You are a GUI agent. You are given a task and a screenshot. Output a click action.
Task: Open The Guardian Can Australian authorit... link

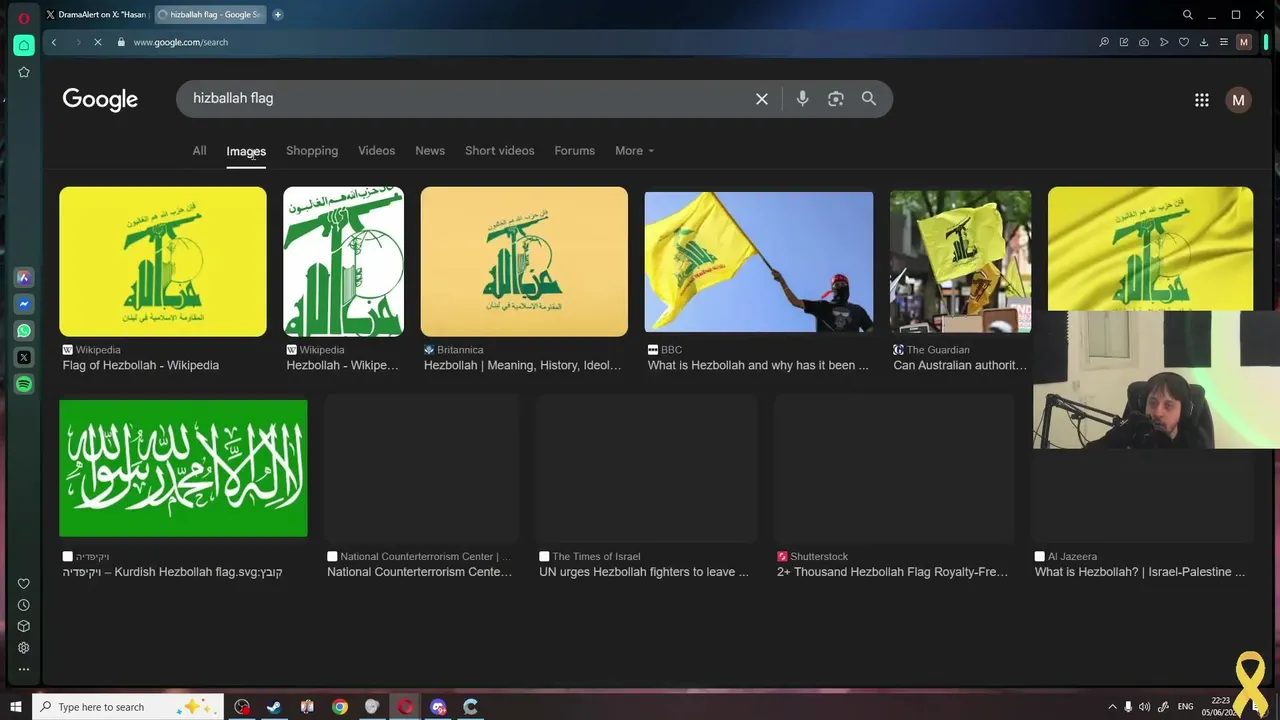click(960, 366)
